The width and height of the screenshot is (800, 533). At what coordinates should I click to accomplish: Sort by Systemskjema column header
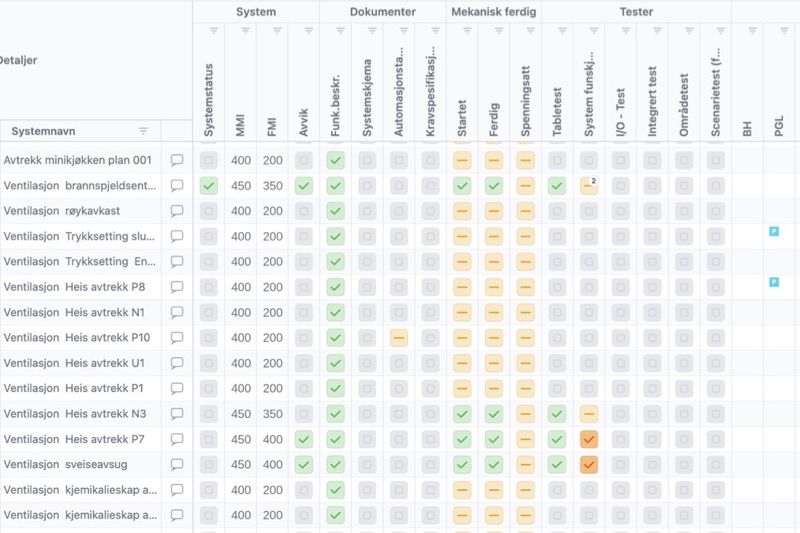coord(367,98)
